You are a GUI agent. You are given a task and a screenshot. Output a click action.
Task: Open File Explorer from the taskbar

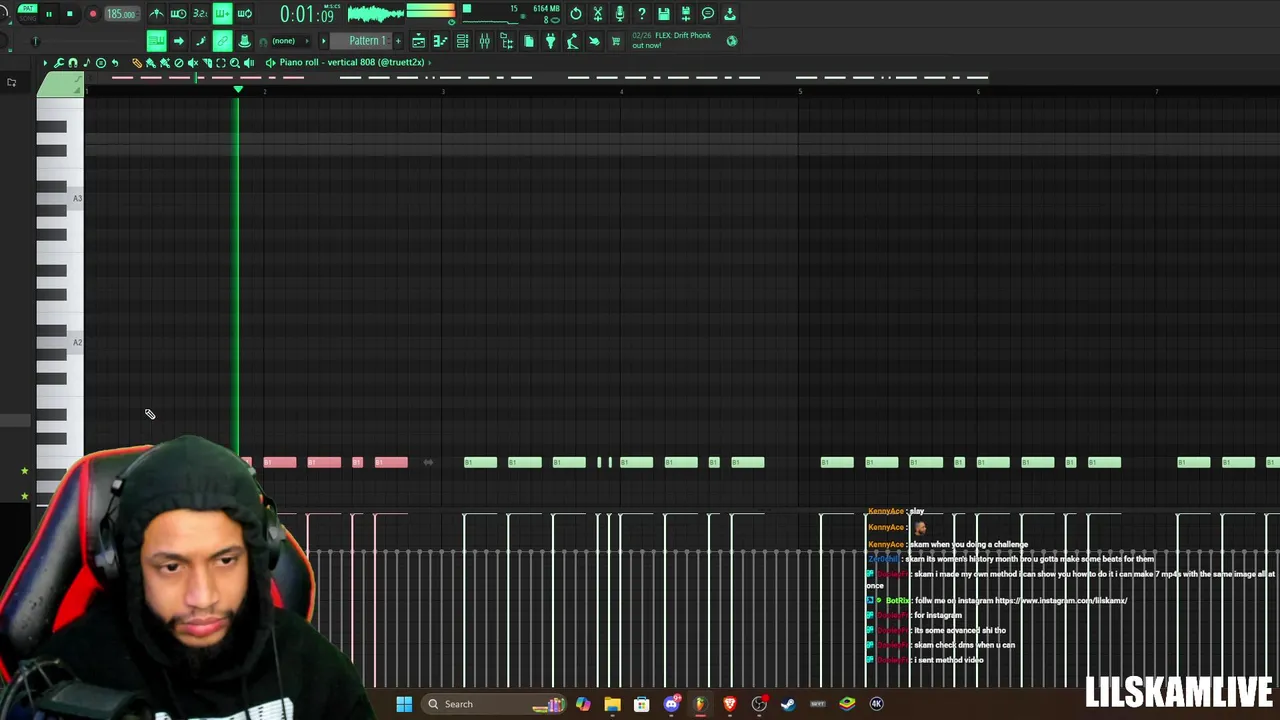tap(612, 704)
